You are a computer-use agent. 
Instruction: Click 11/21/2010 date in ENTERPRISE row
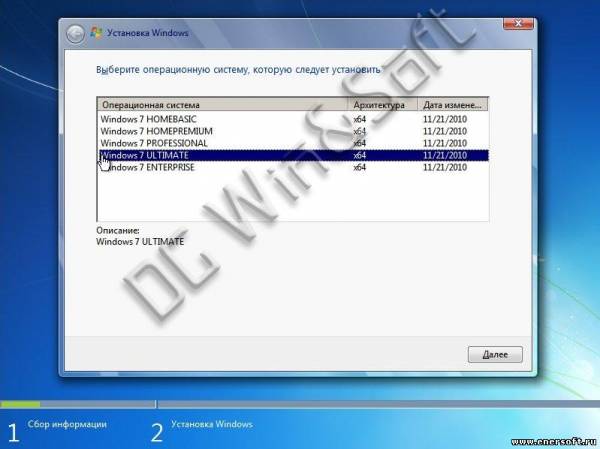click(445, 167)
